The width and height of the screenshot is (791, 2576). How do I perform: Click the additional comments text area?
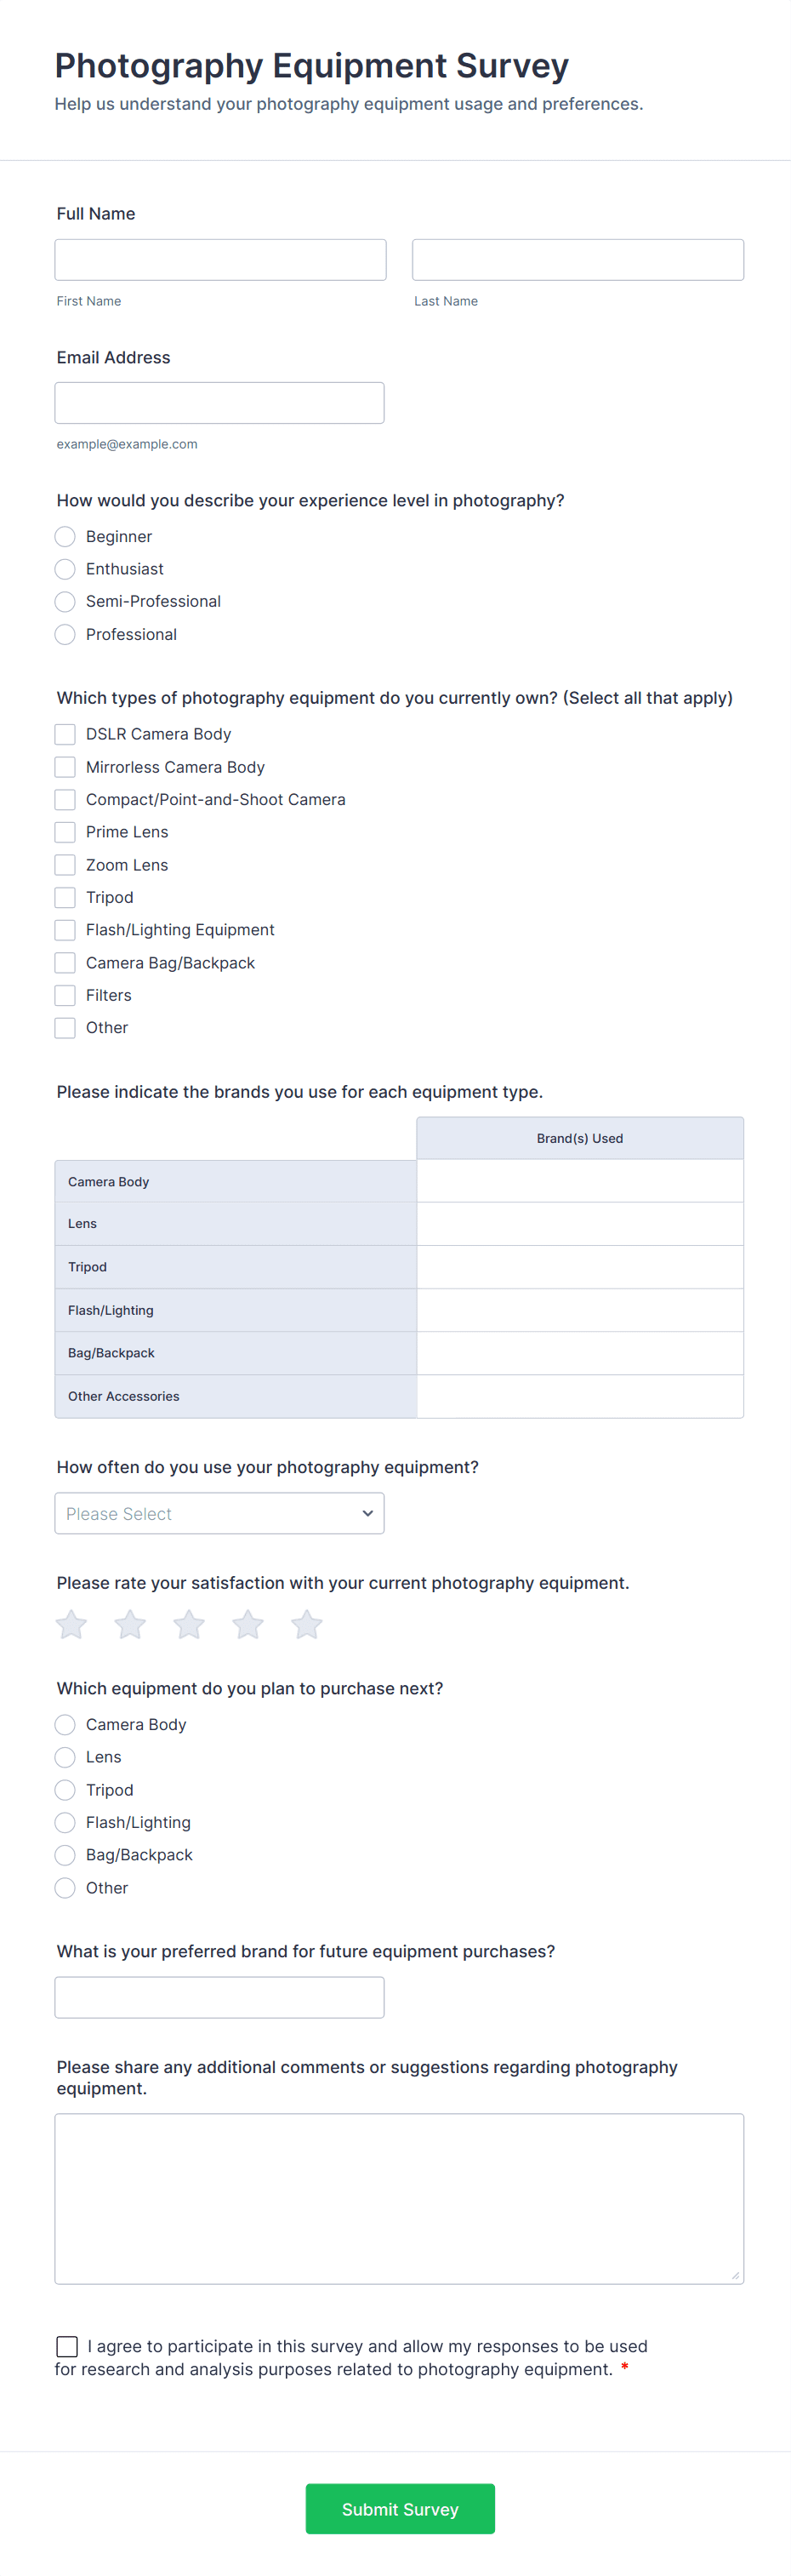point(399,2199)
